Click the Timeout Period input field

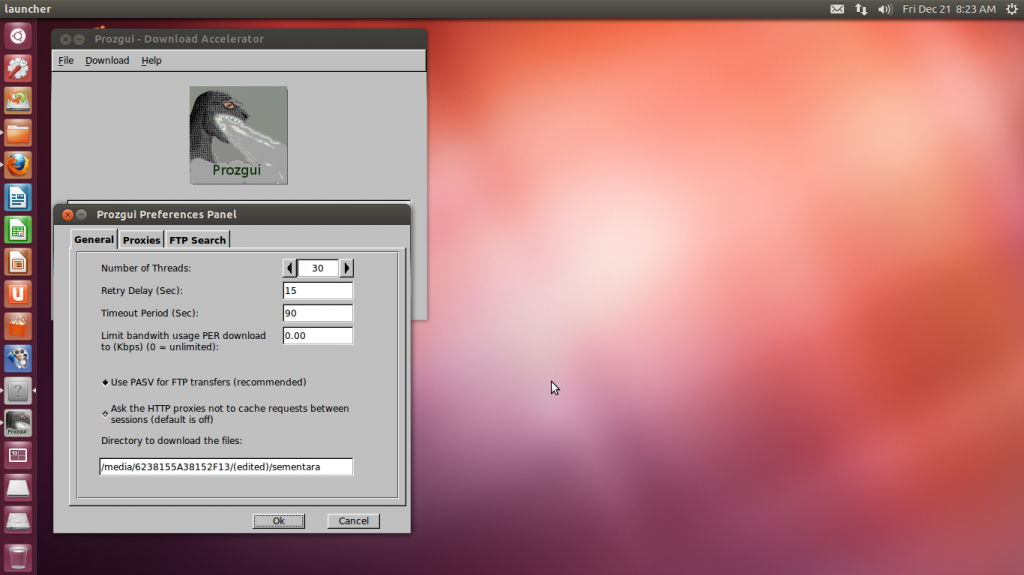[318, 313]
